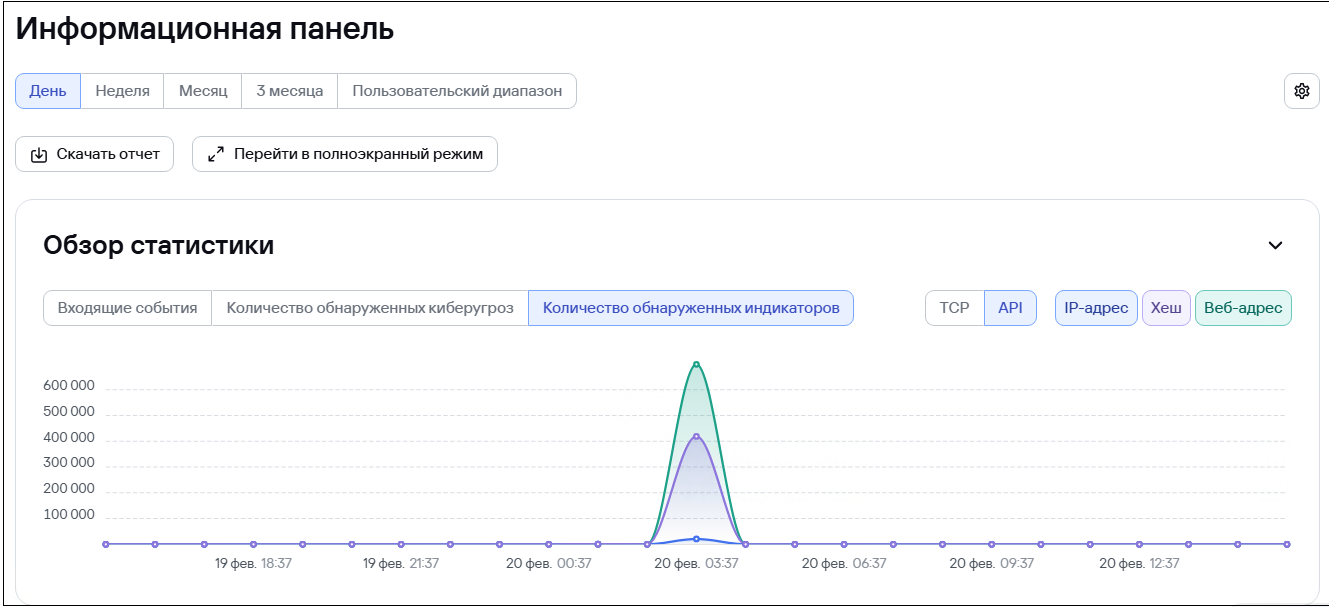Click download icon in Скачать отчет button
The height and width of the screenshot is (607, 1329).
(39, 155)
